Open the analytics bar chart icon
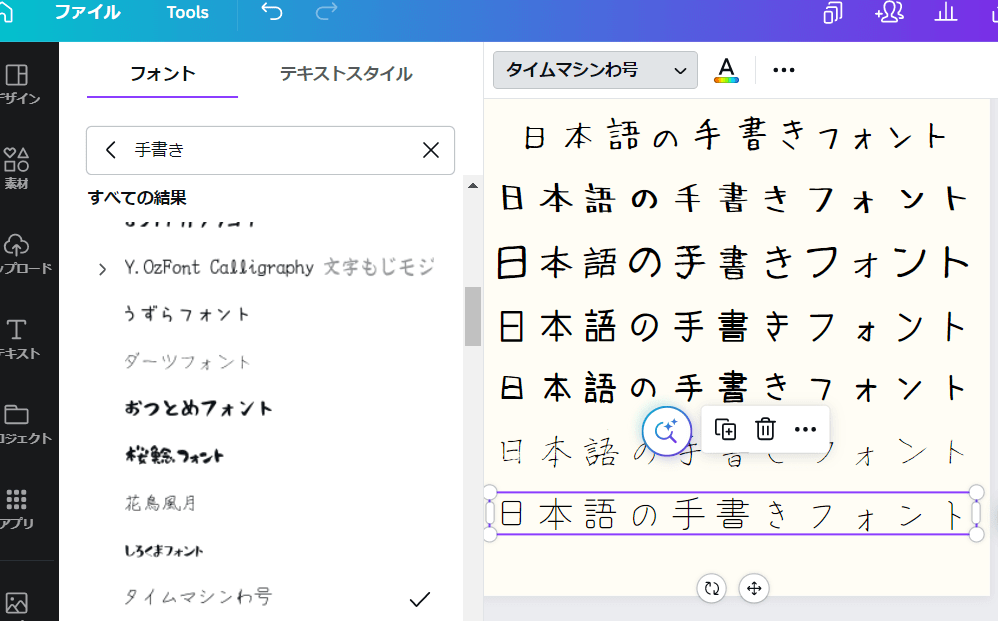998x621 pixels. (x=946, y=12)
